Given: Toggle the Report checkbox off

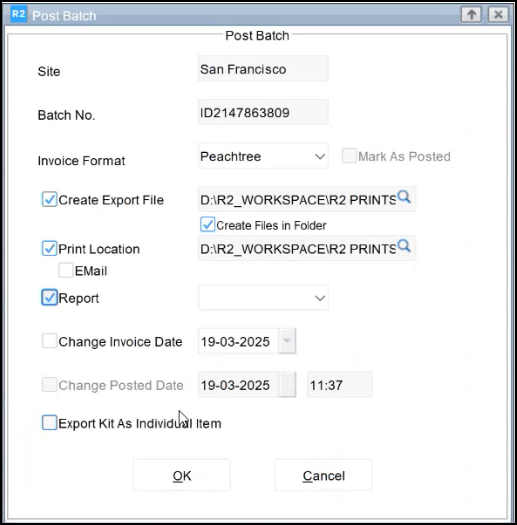Looking at the screenshot, I should [49, 298].
